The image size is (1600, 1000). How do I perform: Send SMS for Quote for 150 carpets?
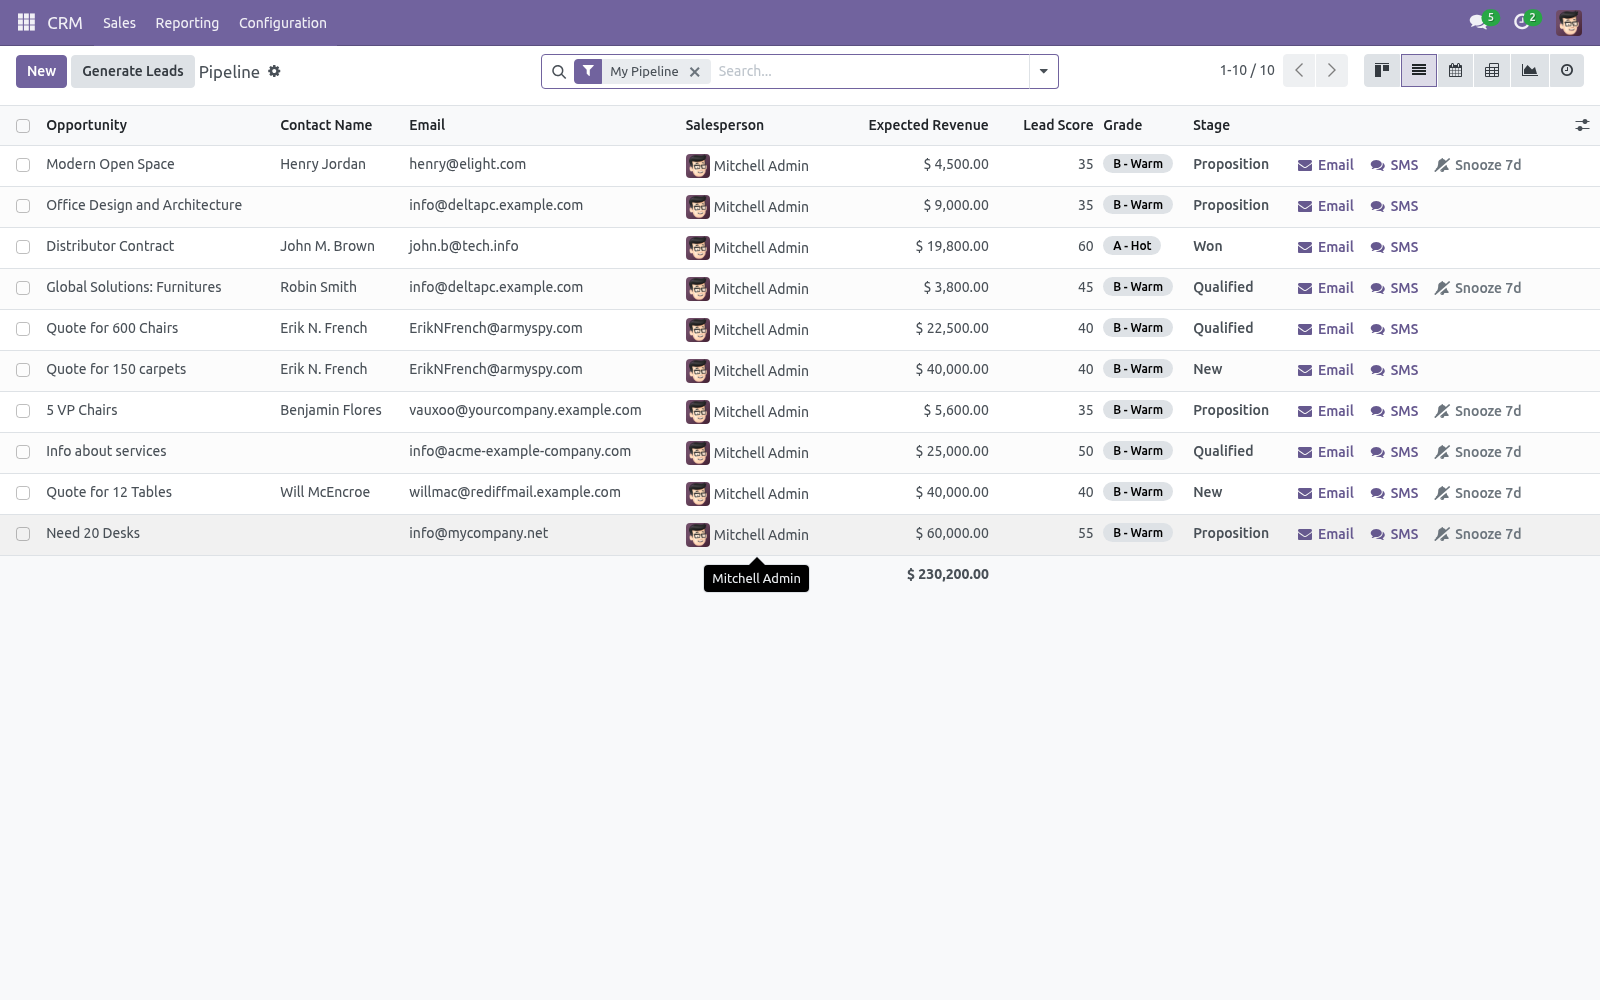(x=1394, y=370)
